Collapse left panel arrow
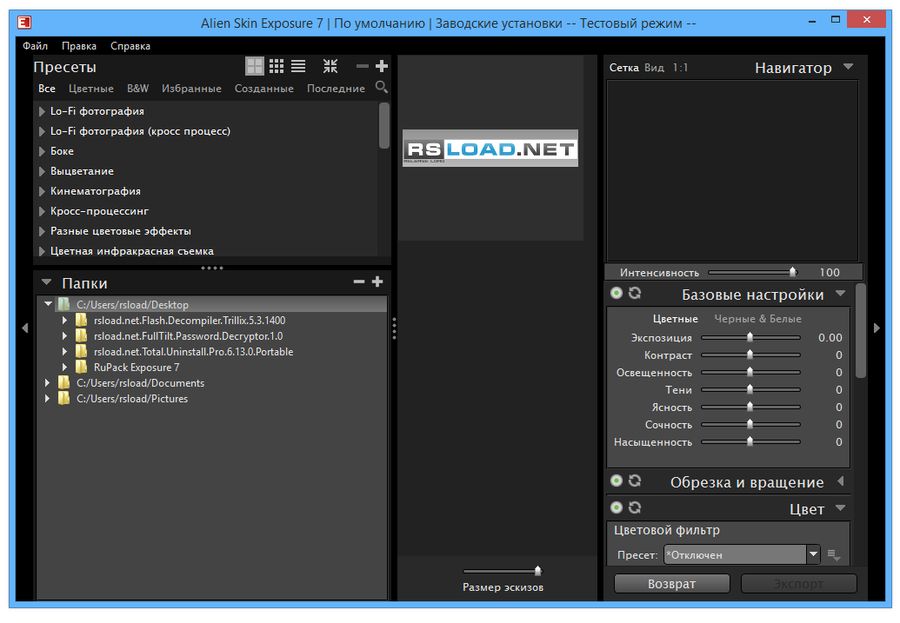The image size is (900, 623). [x=25, y=328]
